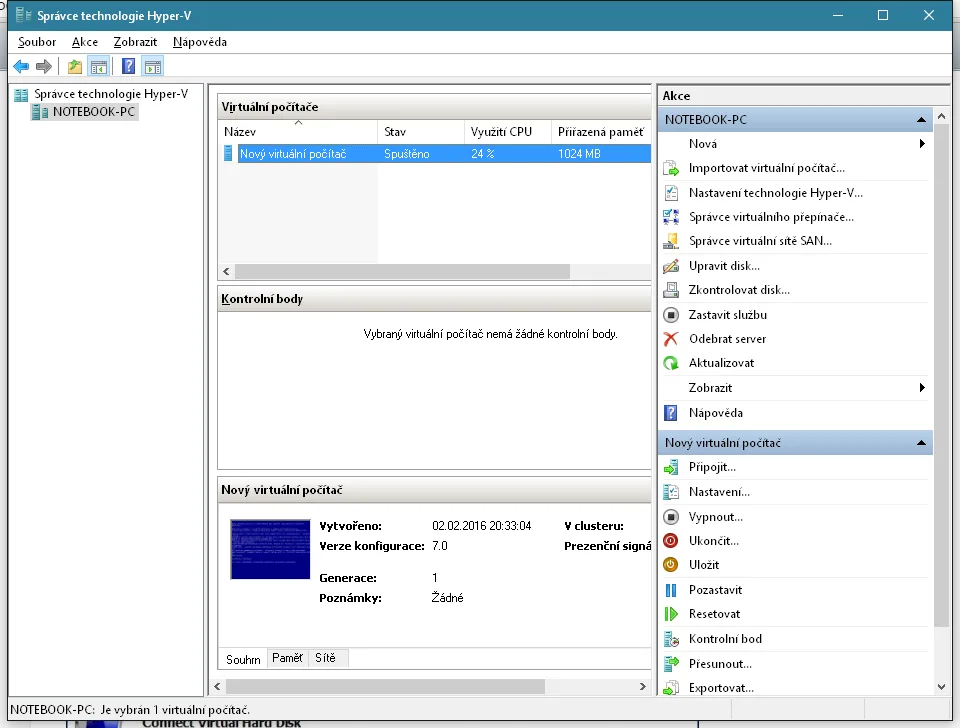Click the Nastavení technologie Hyper-V icon

671,192
